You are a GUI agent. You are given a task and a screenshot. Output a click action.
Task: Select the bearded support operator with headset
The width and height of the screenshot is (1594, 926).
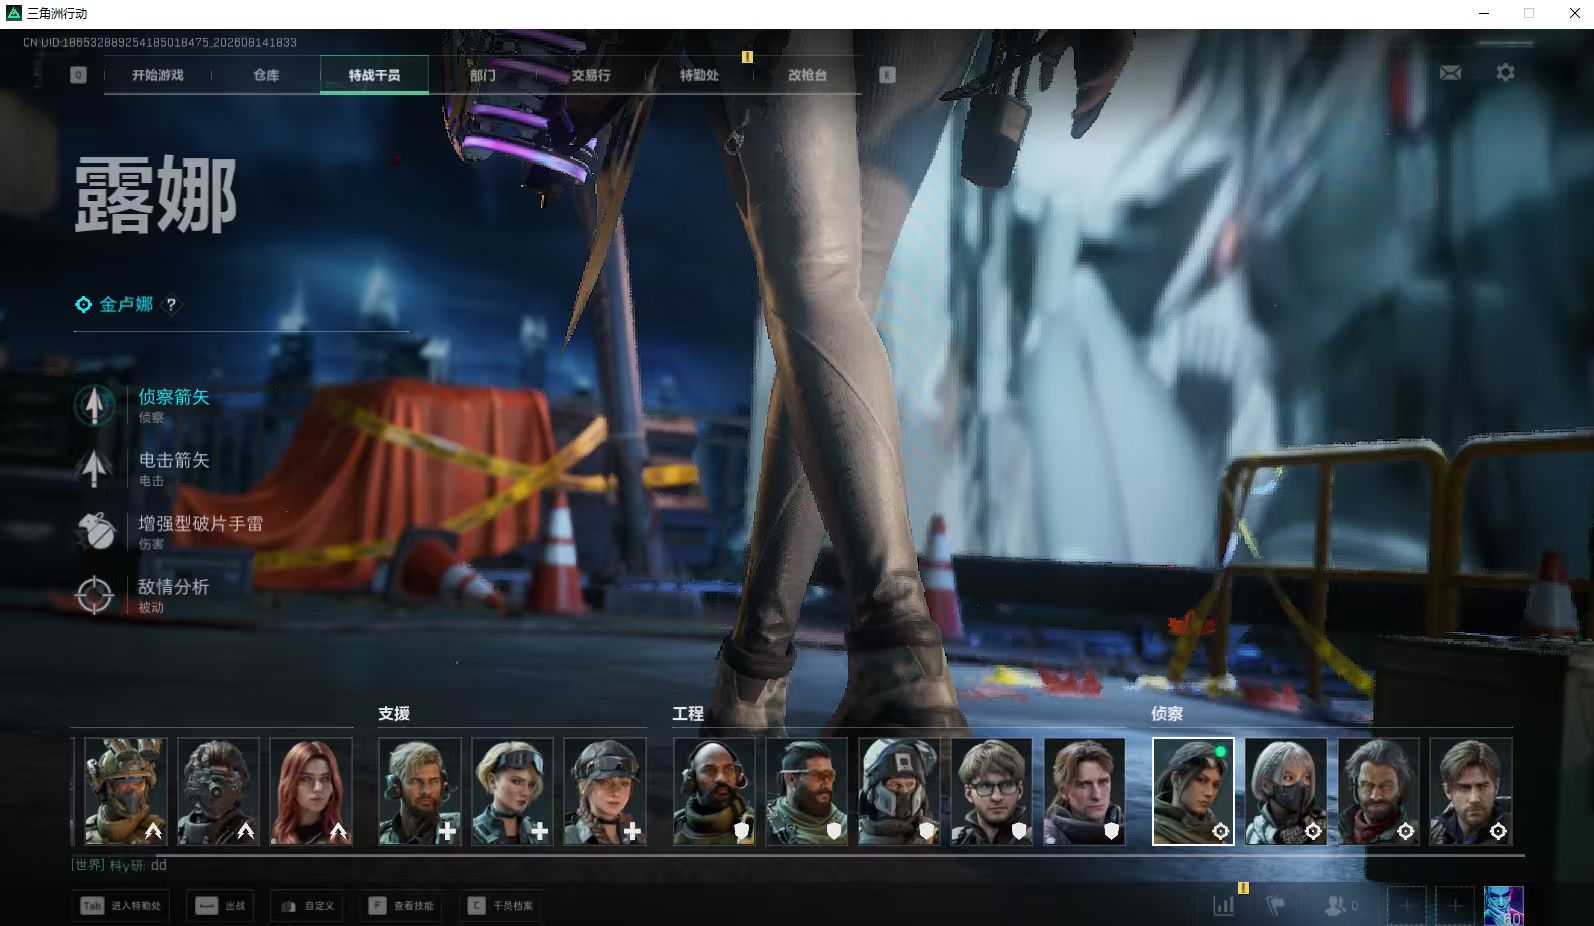tap(420, 792)
